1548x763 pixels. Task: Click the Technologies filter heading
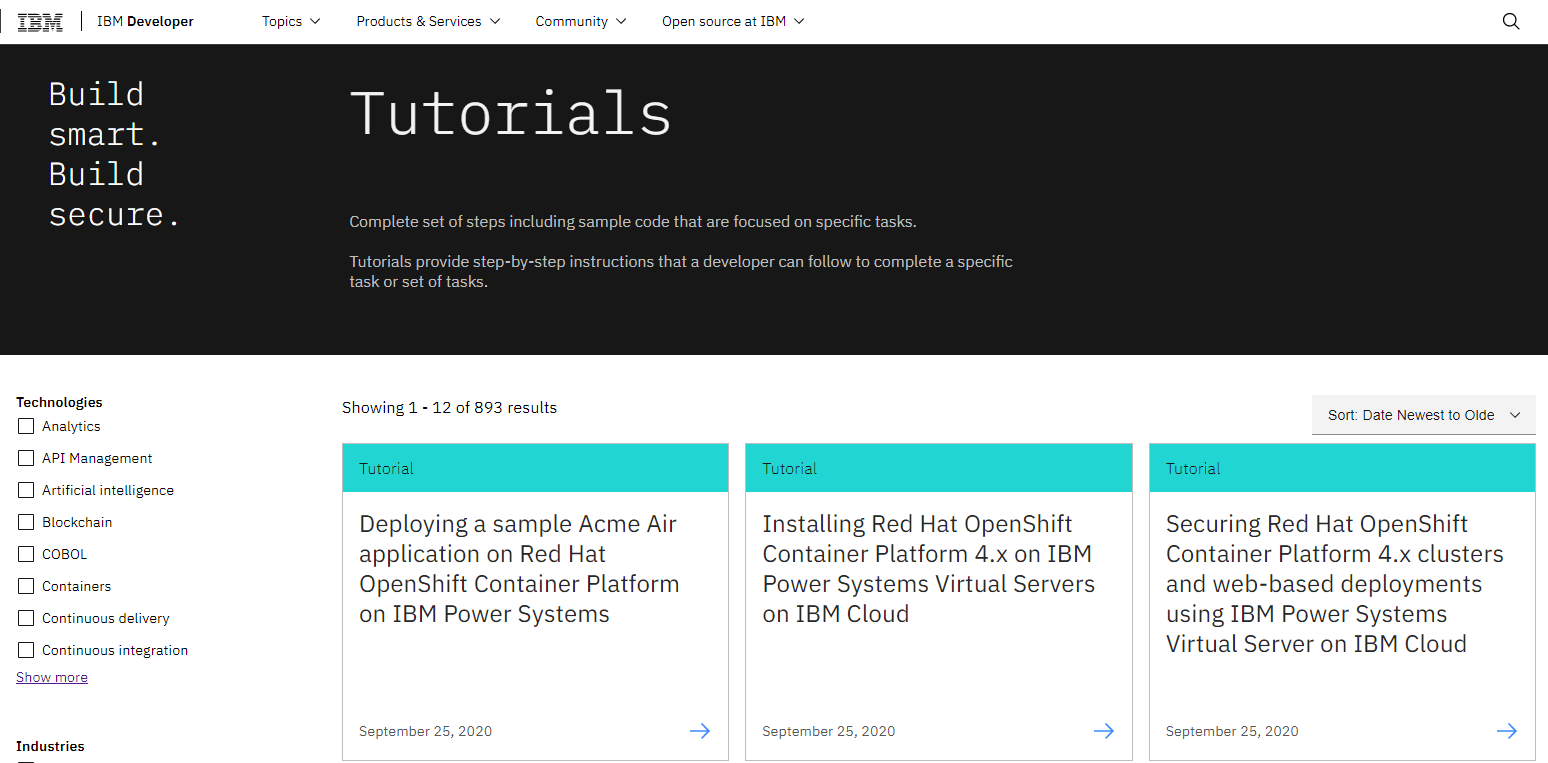pos(59,402)
